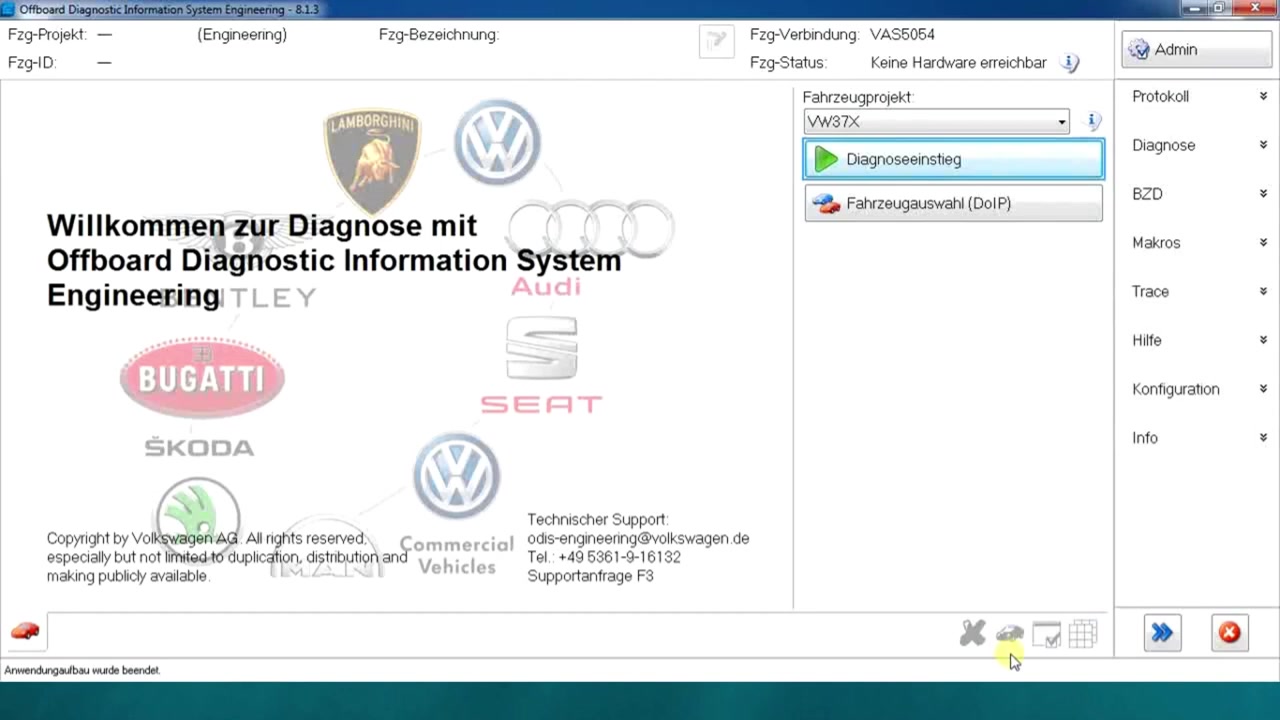Click the red X exit button

coord(1229,633)
